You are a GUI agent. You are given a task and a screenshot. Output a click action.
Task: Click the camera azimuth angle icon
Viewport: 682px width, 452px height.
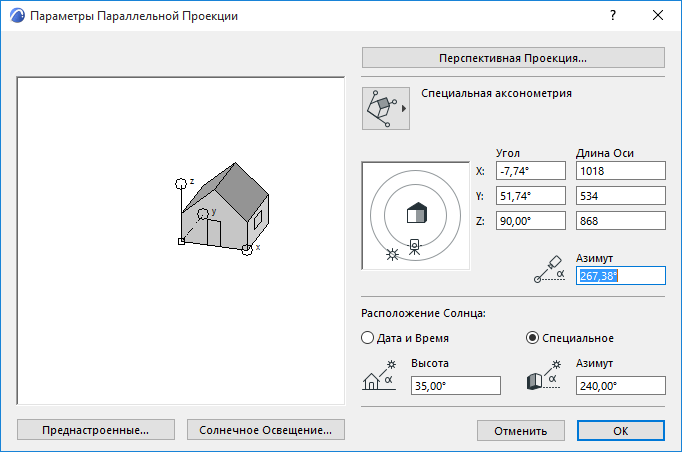point(549,269)
